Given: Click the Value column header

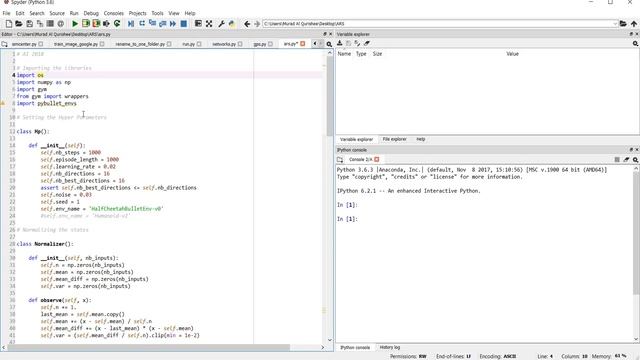Looking at the screenshot, I should coord(512,54).
